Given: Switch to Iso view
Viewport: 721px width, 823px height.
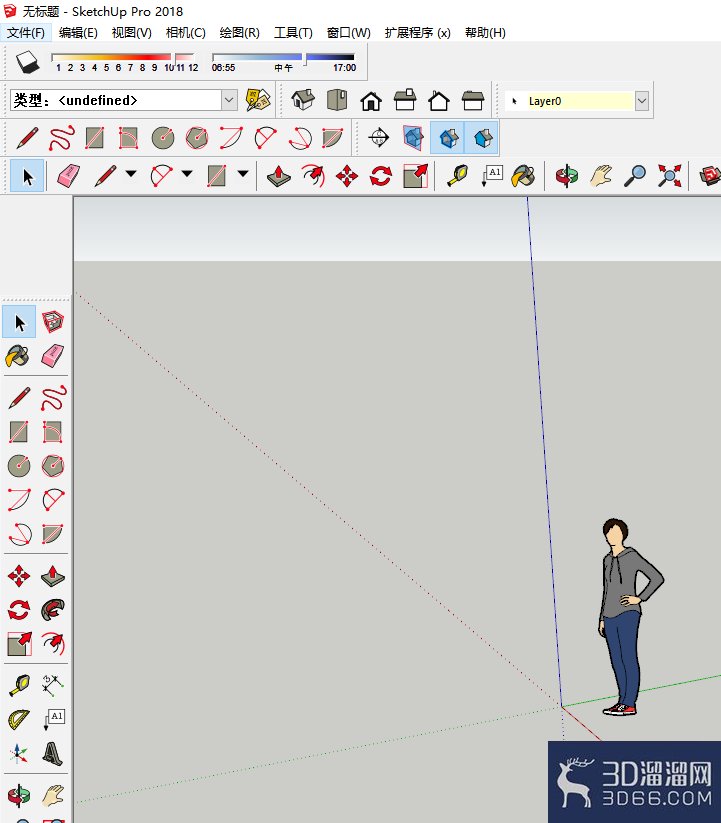Looking at the screenshot, I should pyautogui.click(x=303, y=101).
